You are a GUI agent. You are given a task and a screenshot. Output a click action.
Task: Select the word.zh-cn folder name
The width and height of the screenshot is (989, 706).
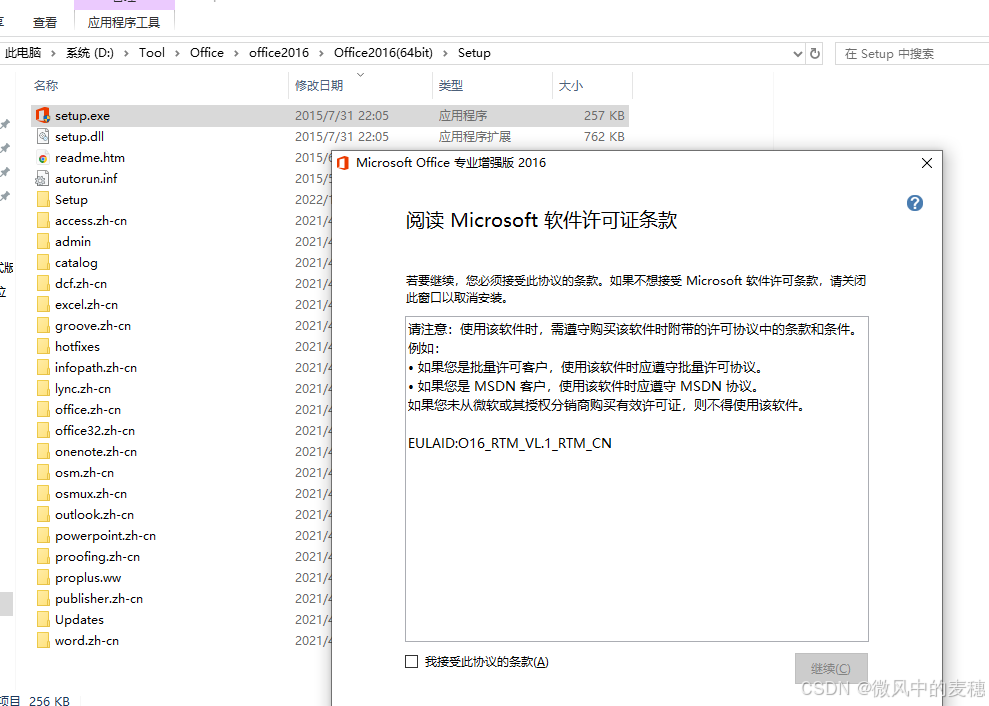tap(87, 640)
